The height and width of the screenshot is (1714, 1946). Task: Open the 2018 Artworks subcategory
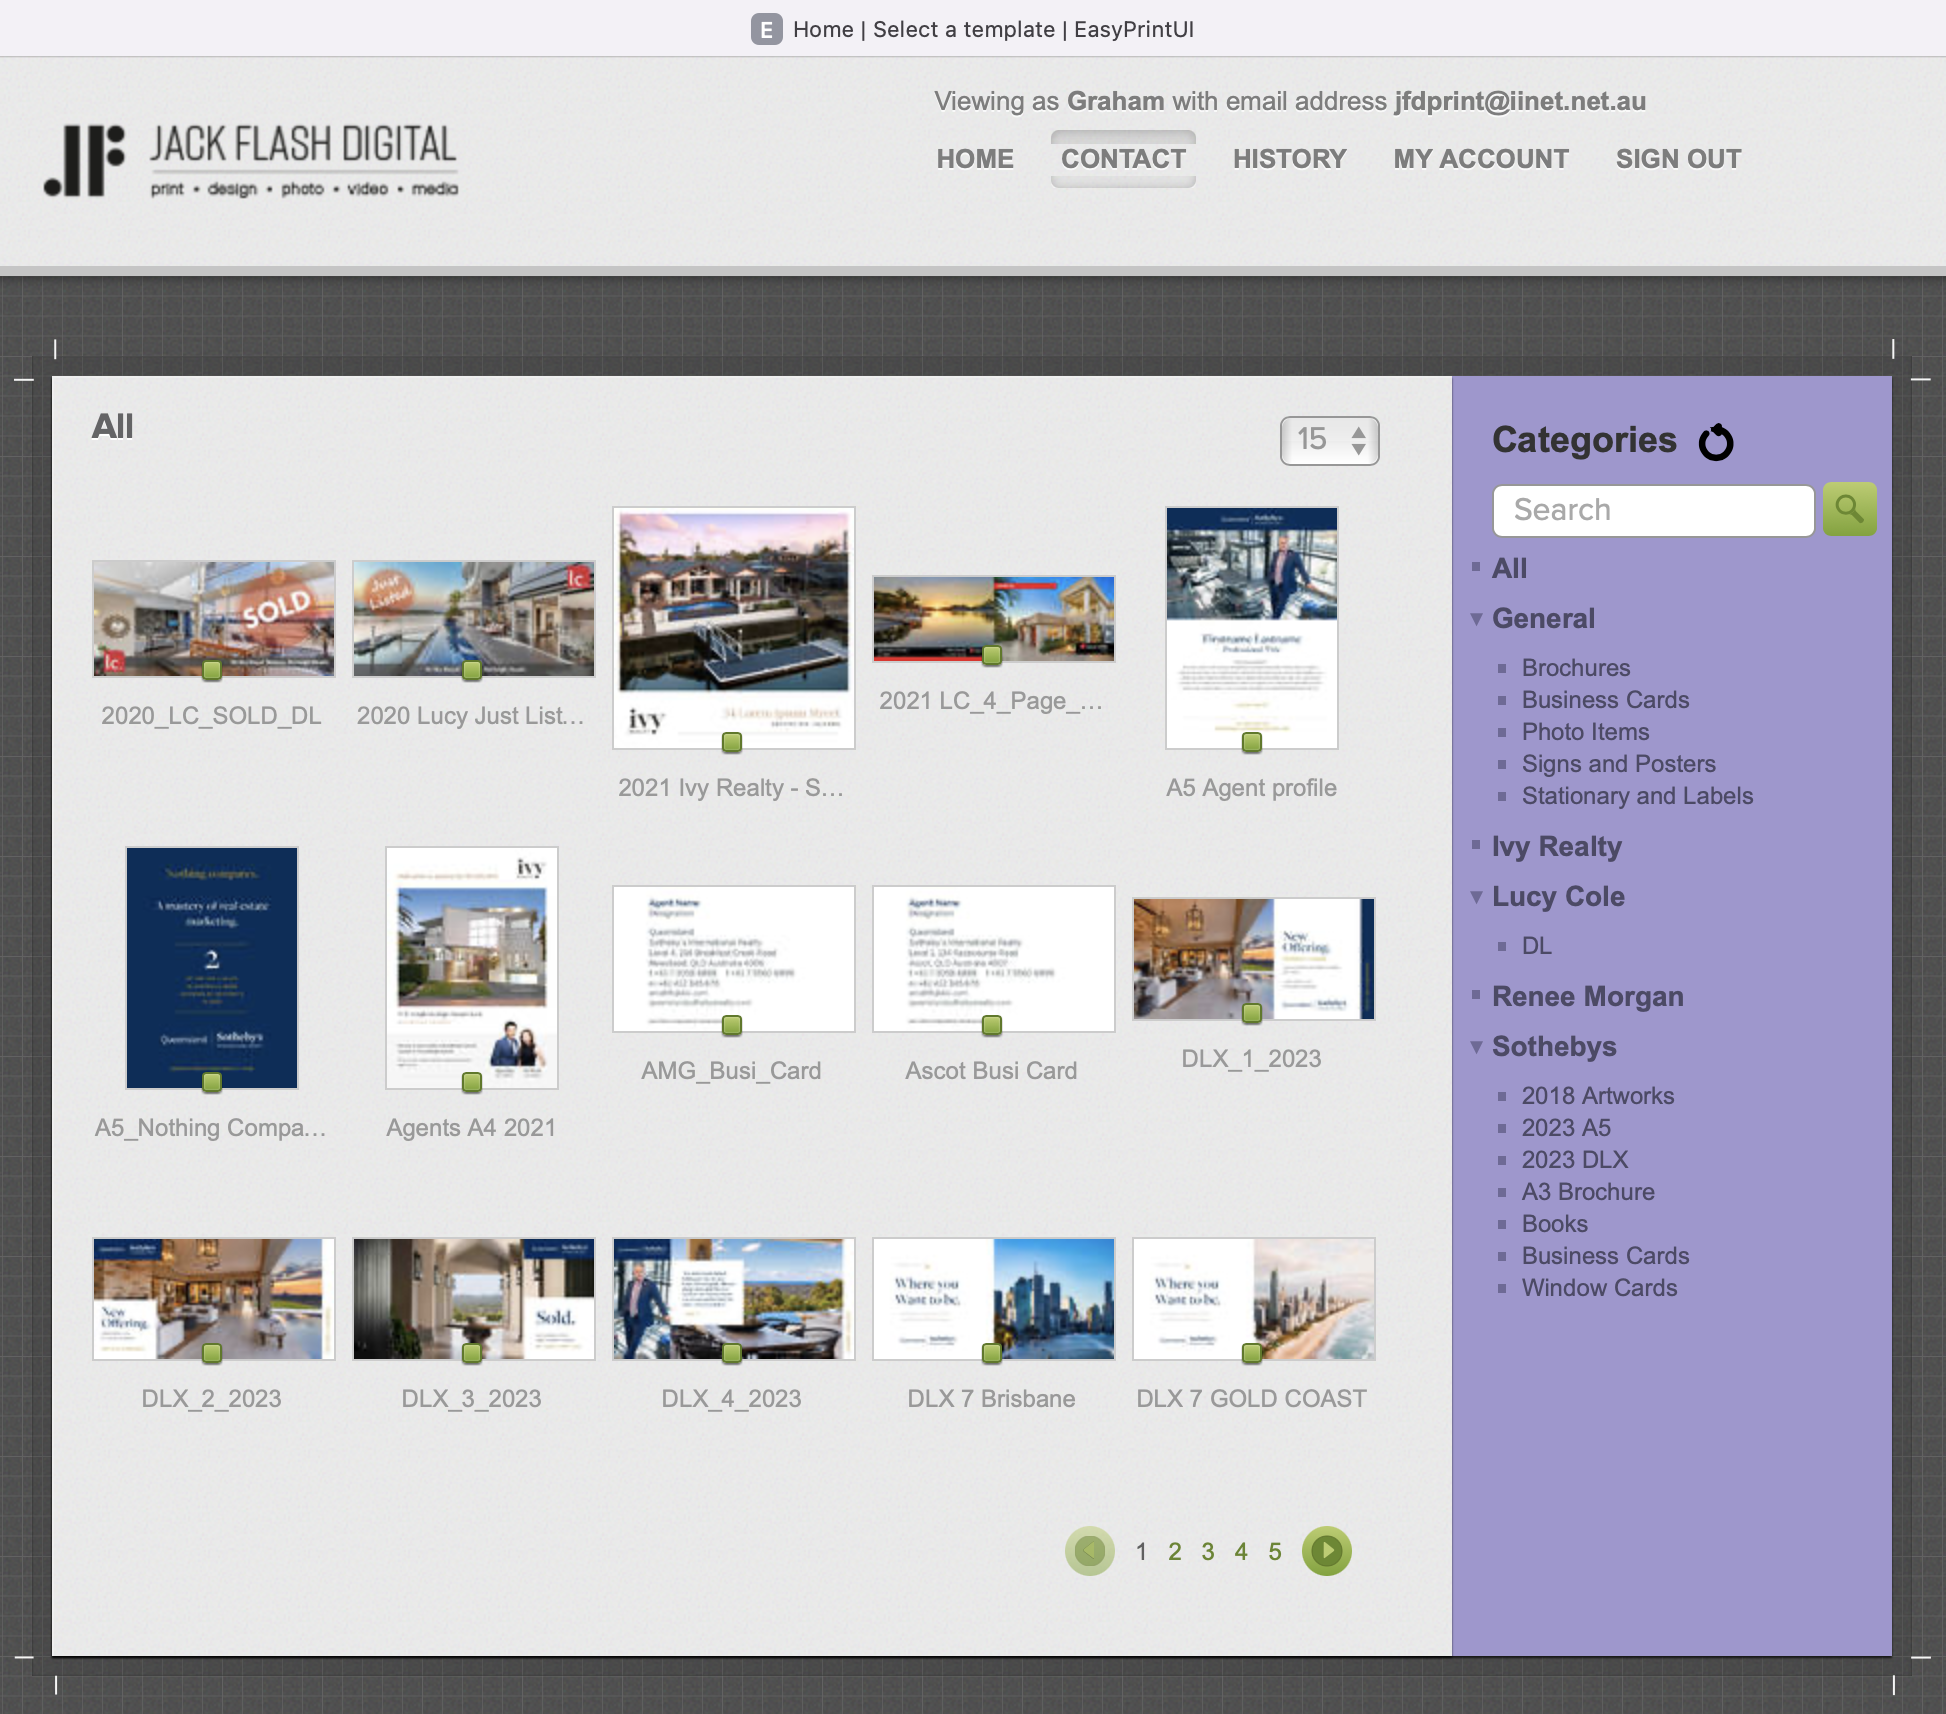point(1598,1096)
